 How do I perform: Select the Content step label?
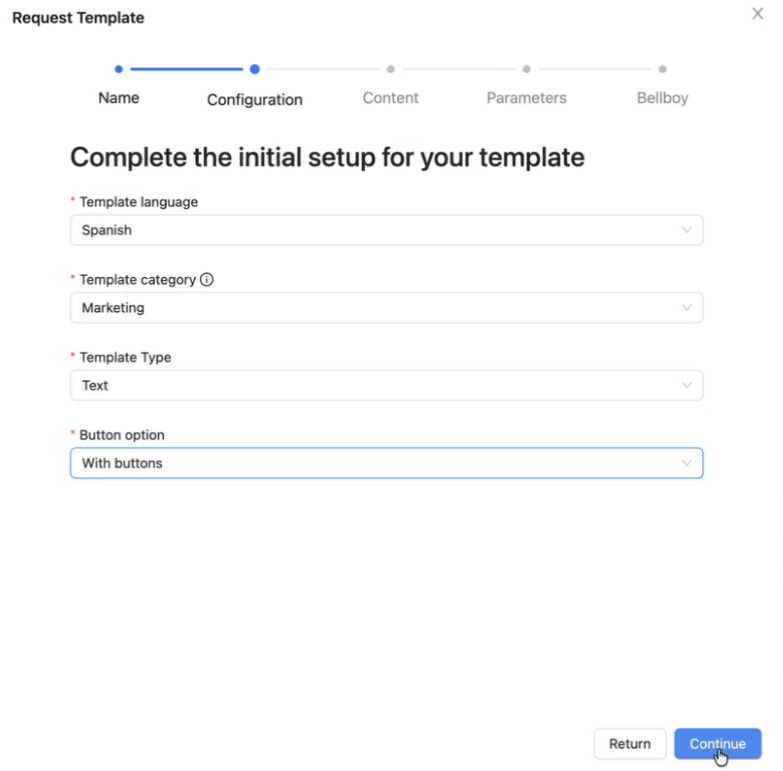pyautogui.click(x=390, y=98)
